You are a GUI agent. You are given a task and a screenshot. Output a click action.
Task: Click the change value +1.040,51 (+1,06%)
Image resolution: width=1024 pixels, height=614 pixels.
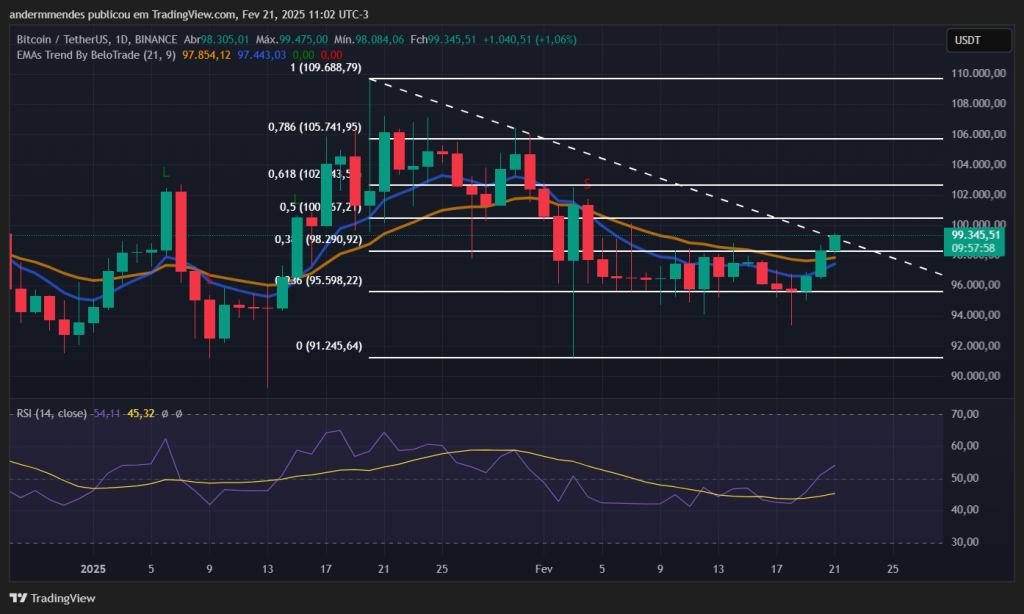[x=530, y=40]
